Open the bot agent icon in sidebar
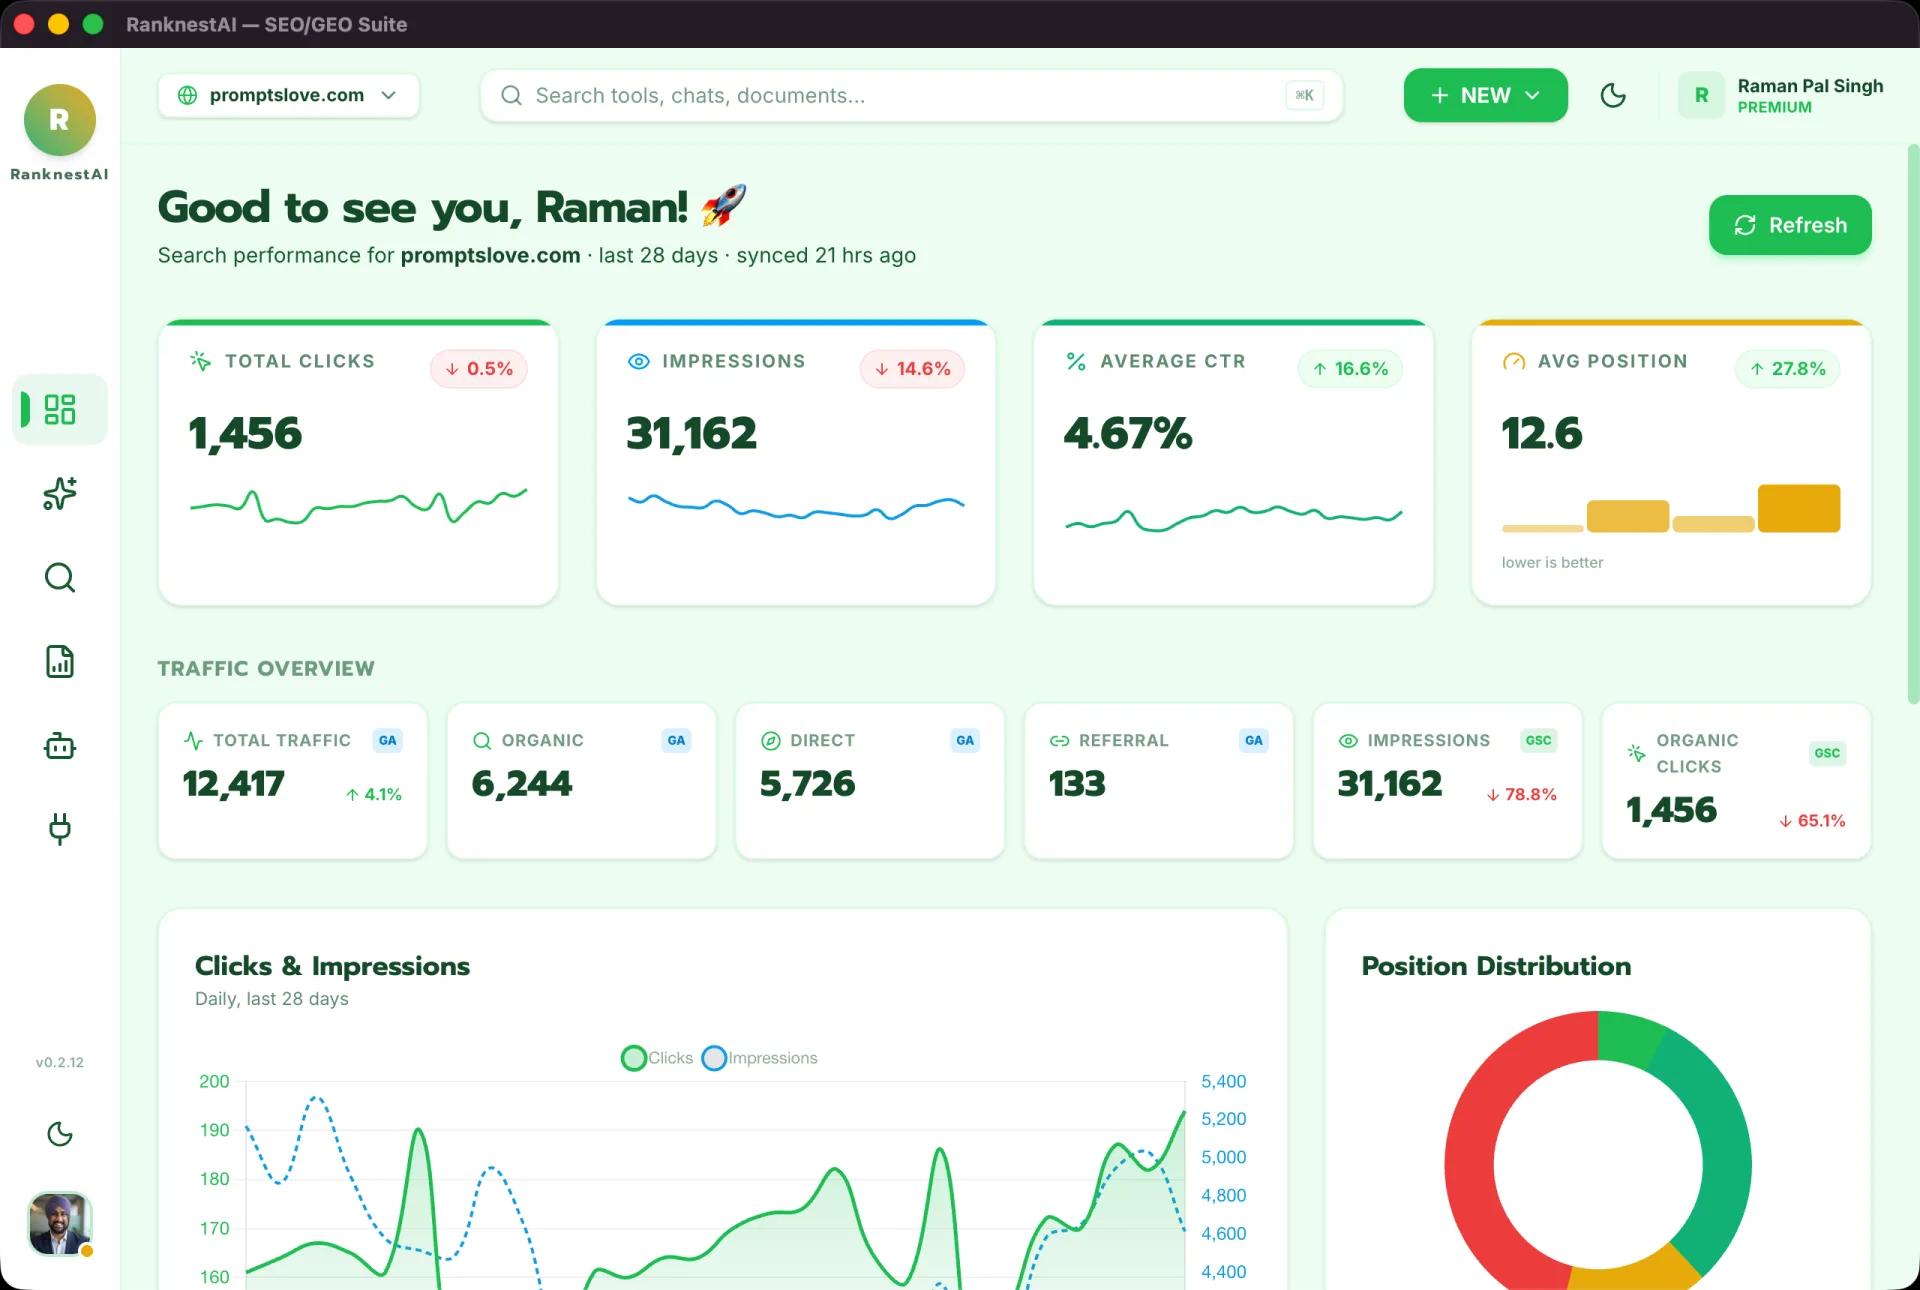 (x=60, y=746)
